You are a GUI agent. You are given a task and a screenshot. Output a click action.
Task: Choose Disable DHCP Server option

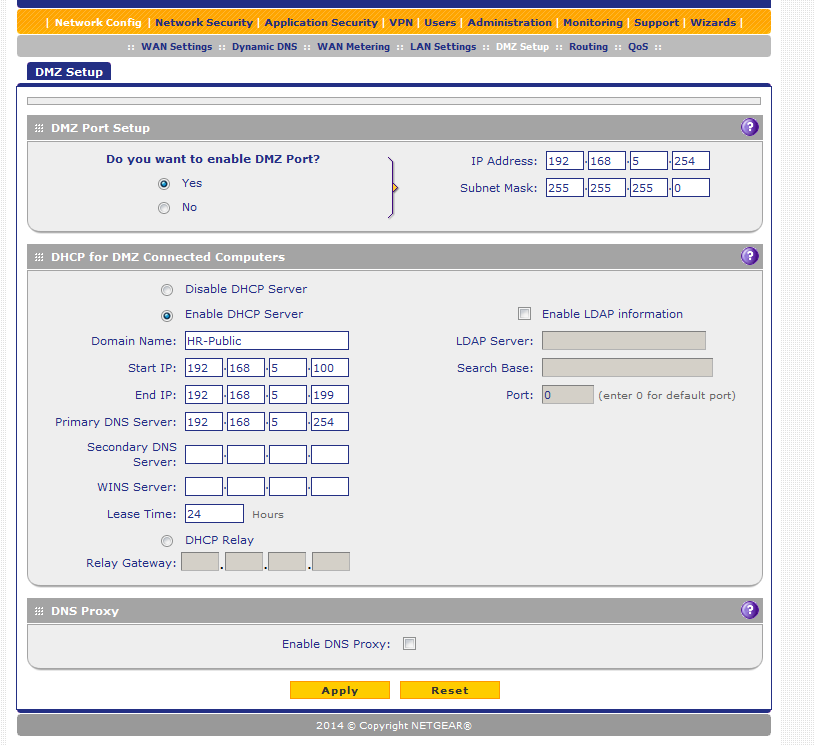tap(166, 290)
